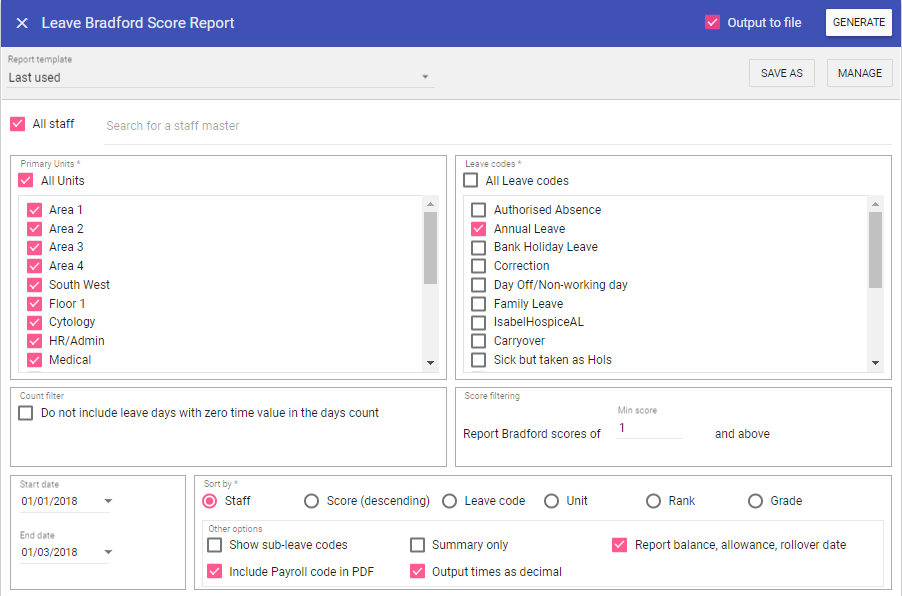The image size is (902, 596).
Task: Click the Min score input field
Action: 650,428
